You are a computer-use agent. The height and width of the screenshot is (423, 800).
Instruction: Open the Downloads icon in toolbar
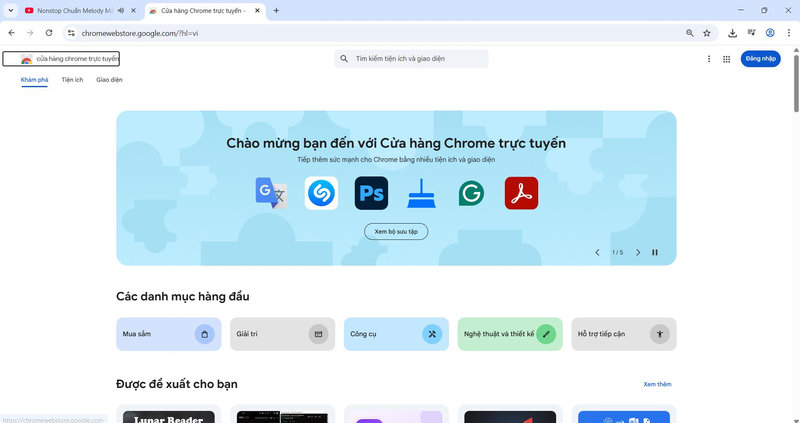[x=733, y=33]
